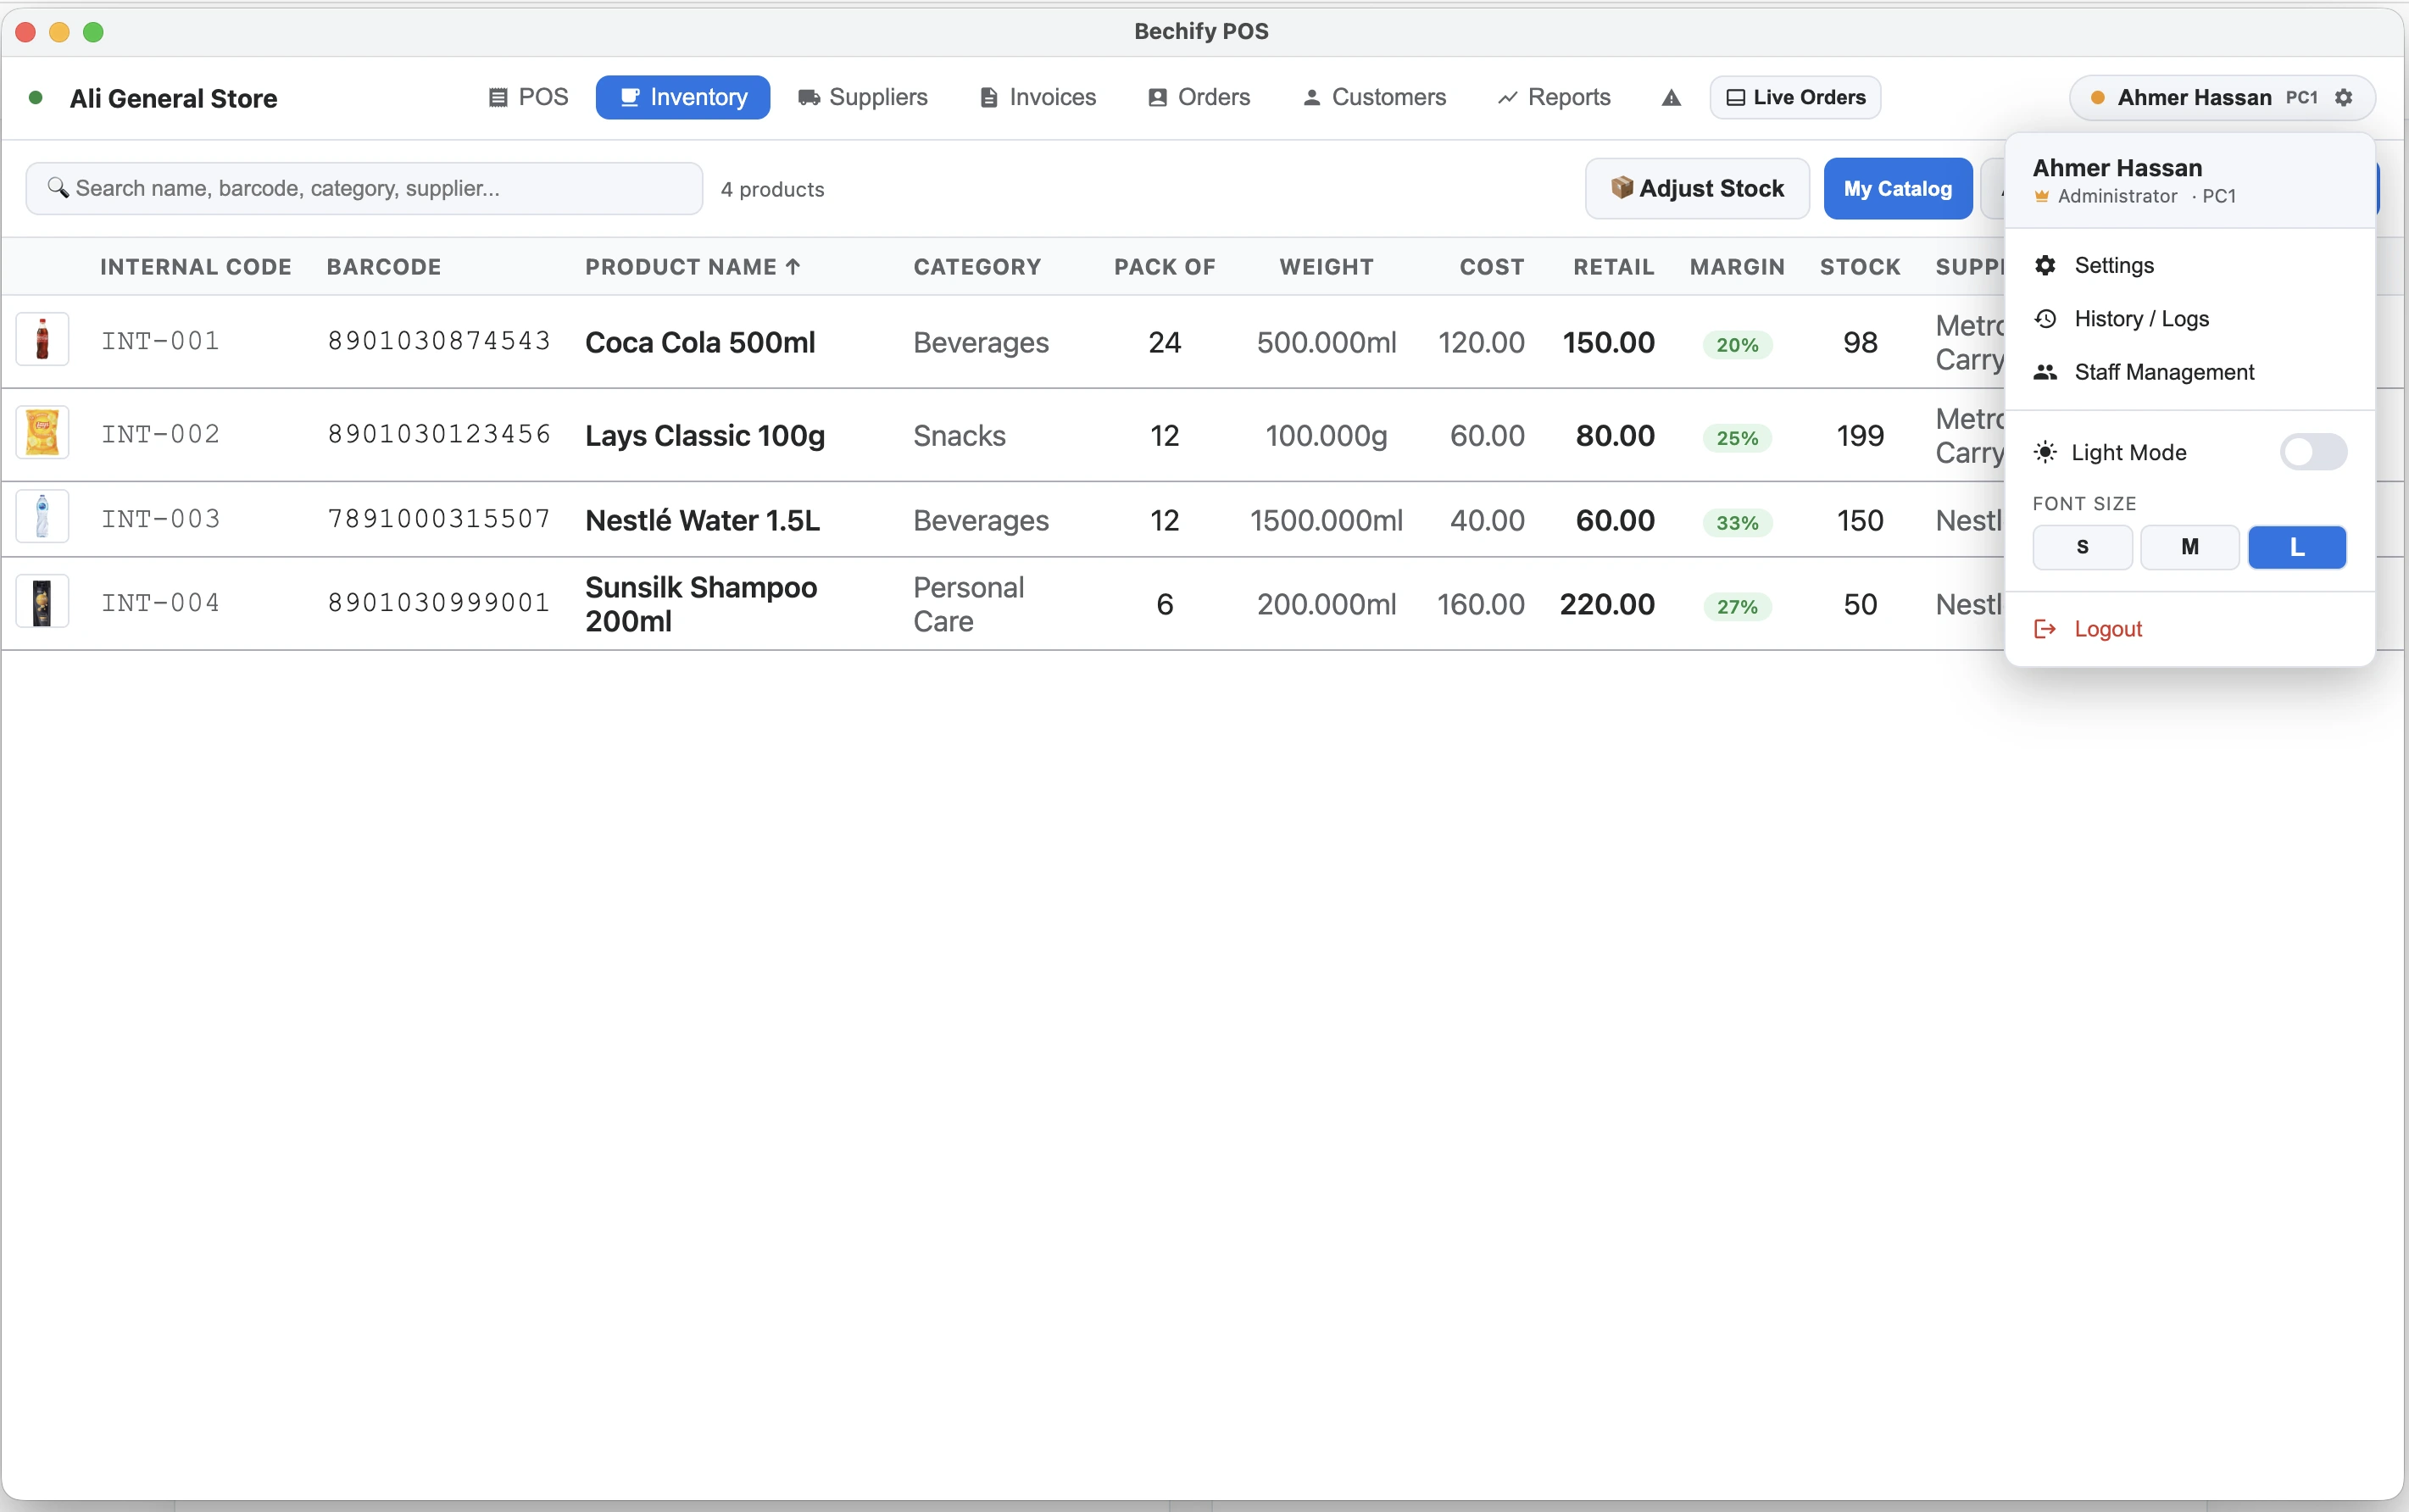Viewport: 2409px width, 1512px height.
Task: Open the Customers tab
Action: 1374,98
